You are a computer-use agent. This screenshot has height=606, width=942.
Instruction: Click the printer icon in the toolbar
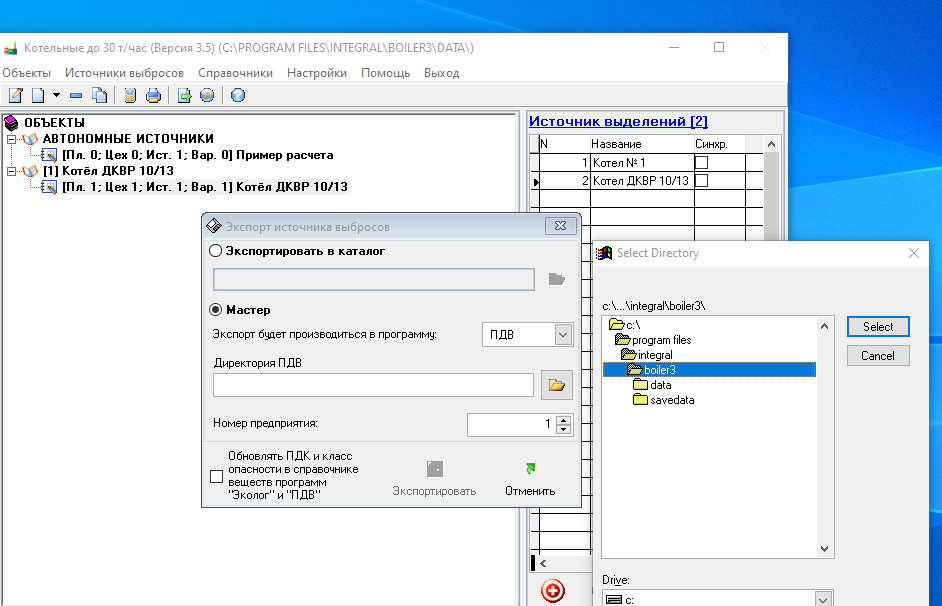pyautogui.click(x=153, y=96)
